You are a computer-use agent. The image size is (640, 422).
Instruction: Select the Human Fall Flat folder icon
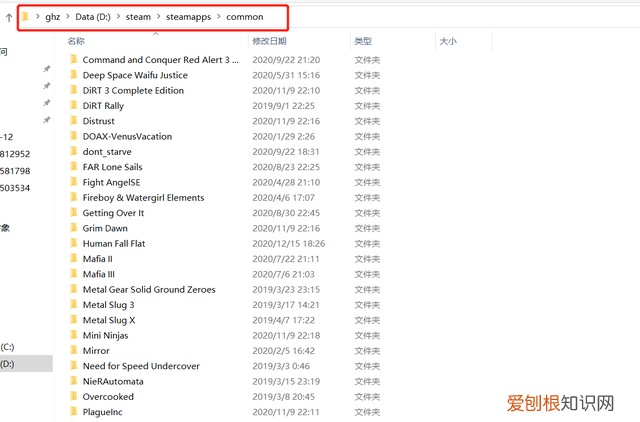[x=73, y=243]
